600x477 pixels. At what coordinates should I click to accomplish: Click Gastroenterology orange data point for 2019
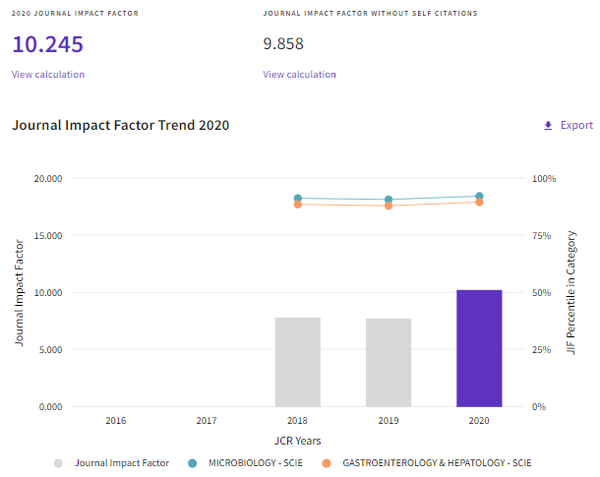pyautogui.click(x=388, y=206)
